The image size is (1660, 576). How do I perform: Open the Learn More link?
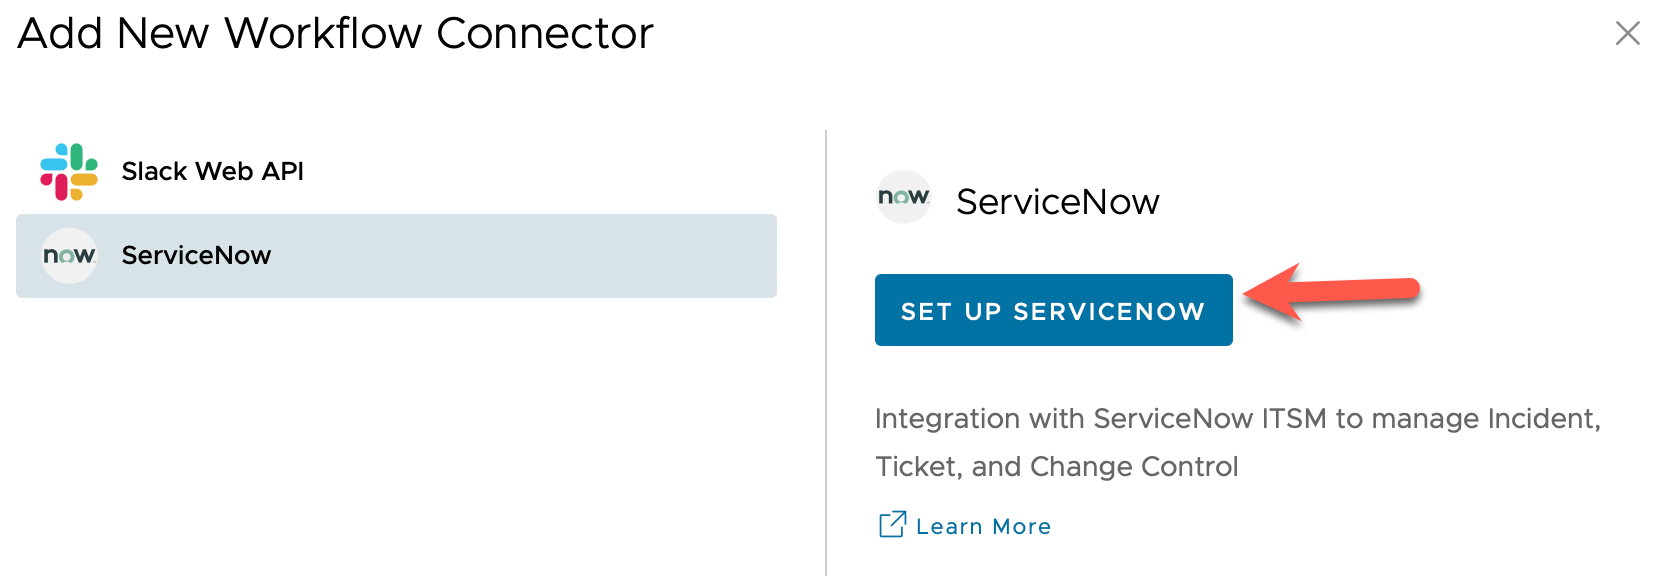point(983,527)
